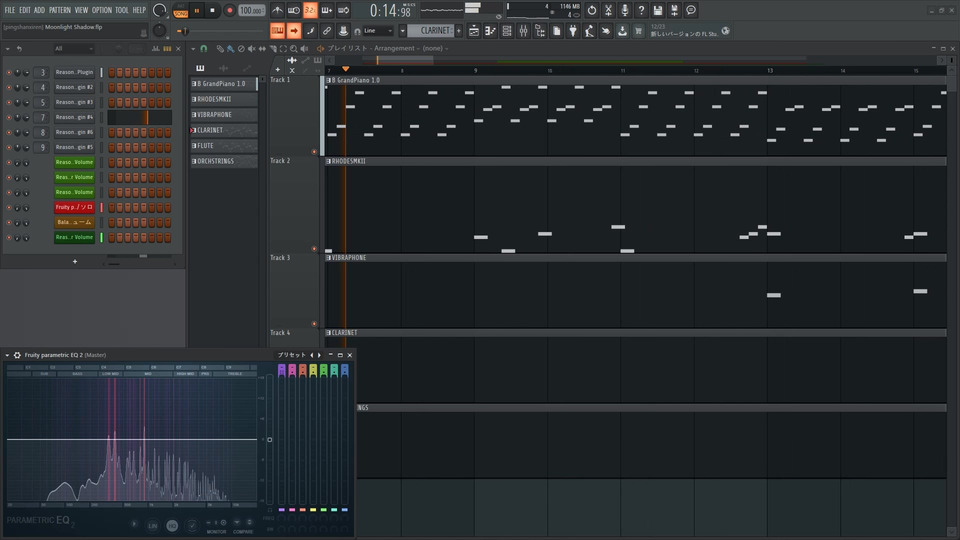Viewport: 960px width, 540px height.
Task: Open the Line snap mode dropdown
Action: (377, 31)
